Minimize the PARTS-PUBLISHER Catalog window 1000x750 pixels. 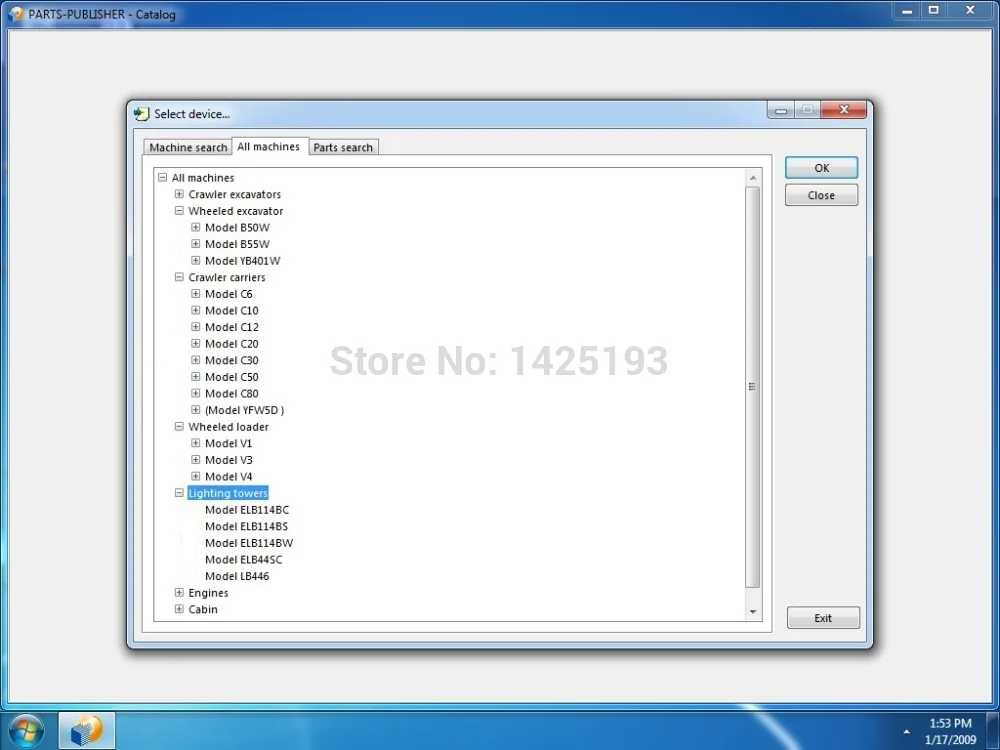click(906, 10)
